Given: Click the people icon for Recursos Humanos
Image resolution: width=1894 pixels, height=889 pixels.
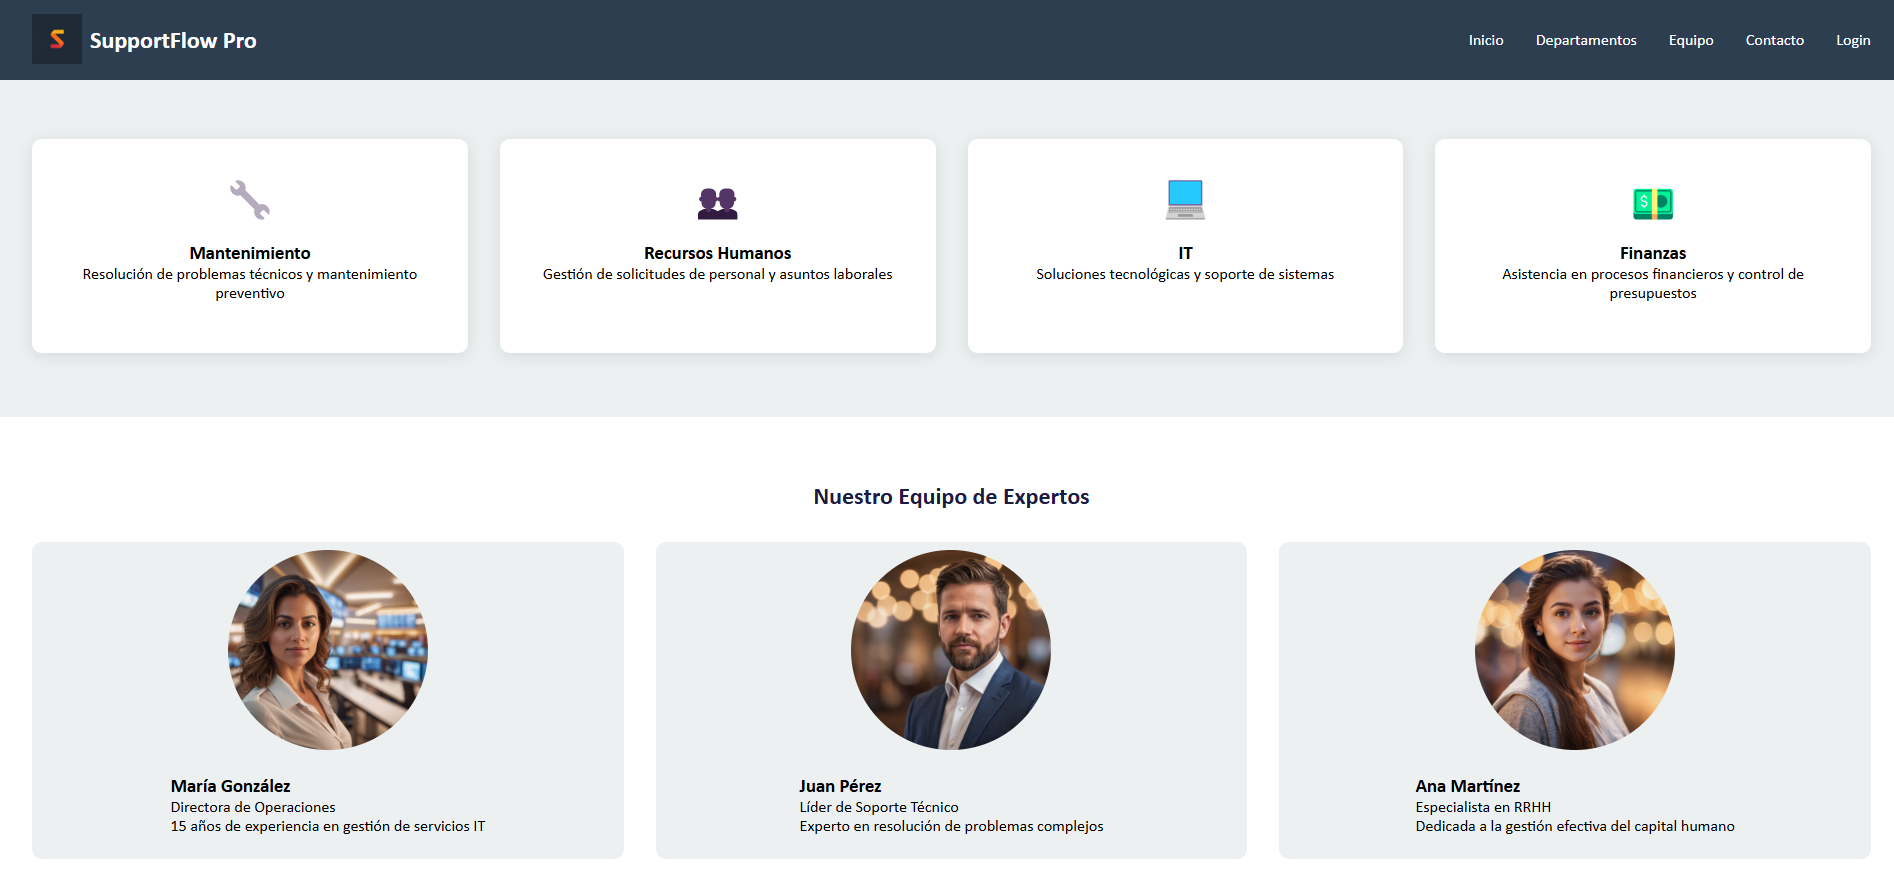Looking at the screenshot, I should coord(717,203).
